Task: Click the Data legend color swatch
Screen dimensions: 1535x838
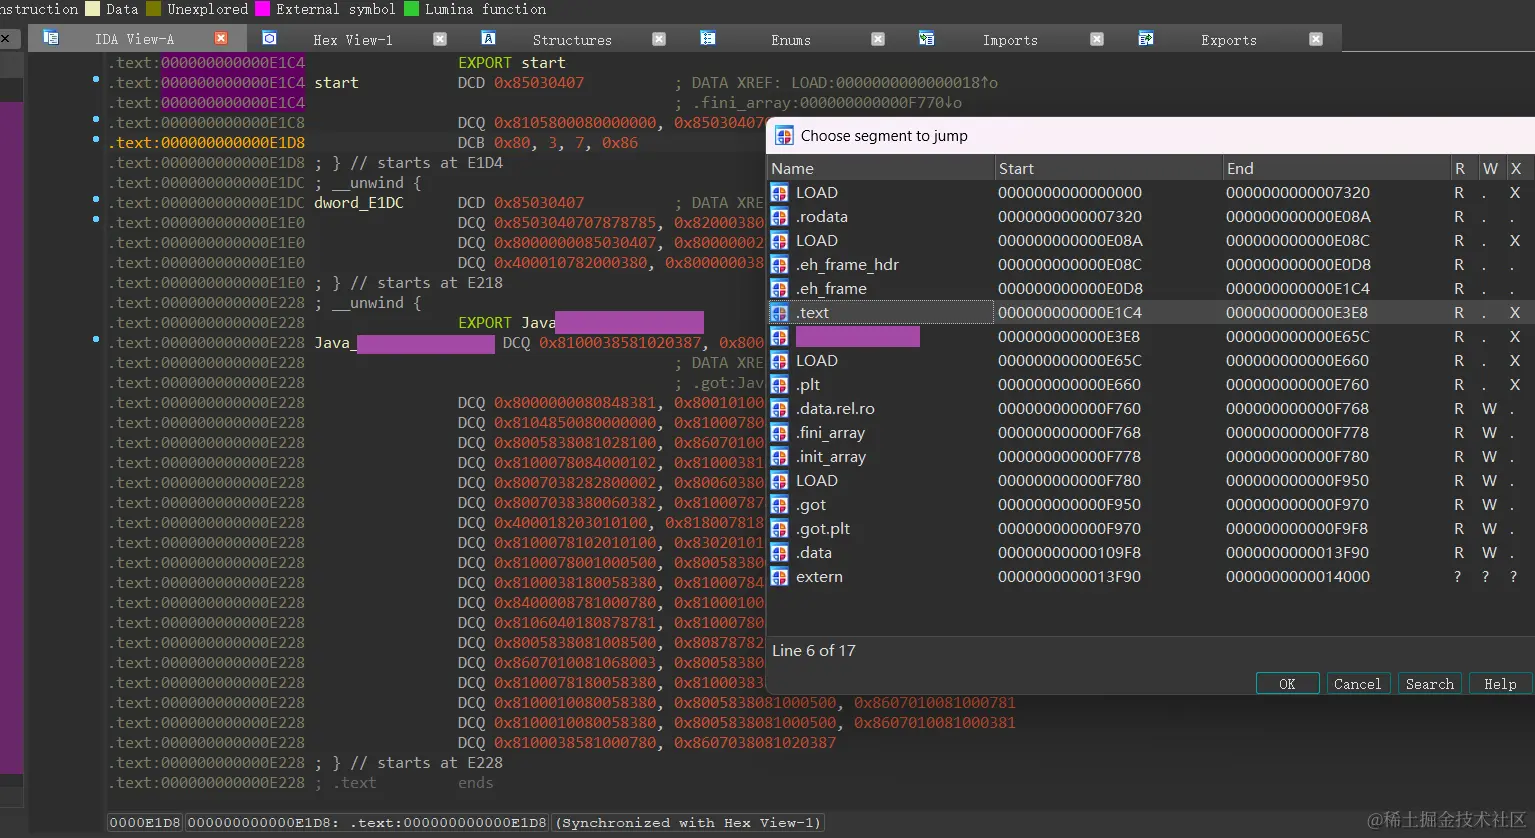Action: (93, 9)
